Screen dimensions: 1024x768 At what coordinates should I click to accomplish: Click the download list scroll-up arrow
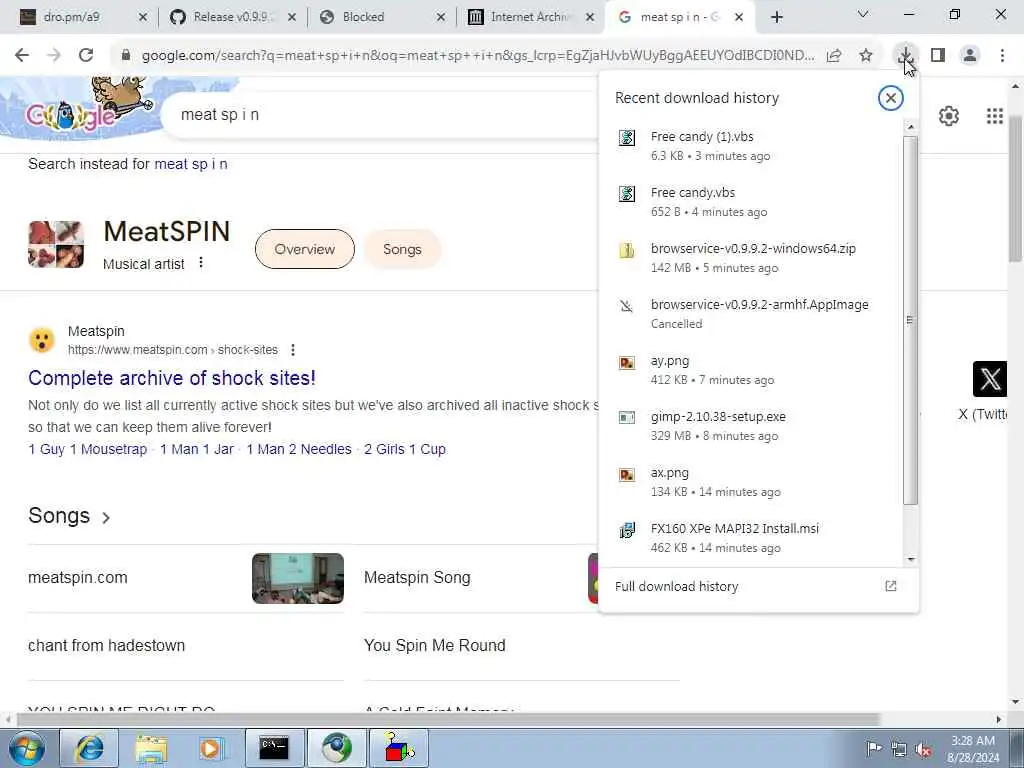click(911, 127)
